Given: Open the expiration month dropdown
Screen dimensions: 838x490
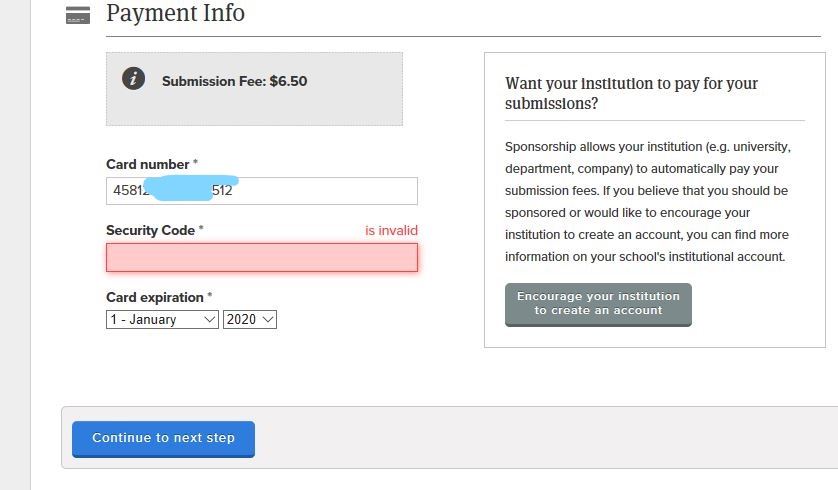Looking at the screenshot, I should tap(162, 320).
